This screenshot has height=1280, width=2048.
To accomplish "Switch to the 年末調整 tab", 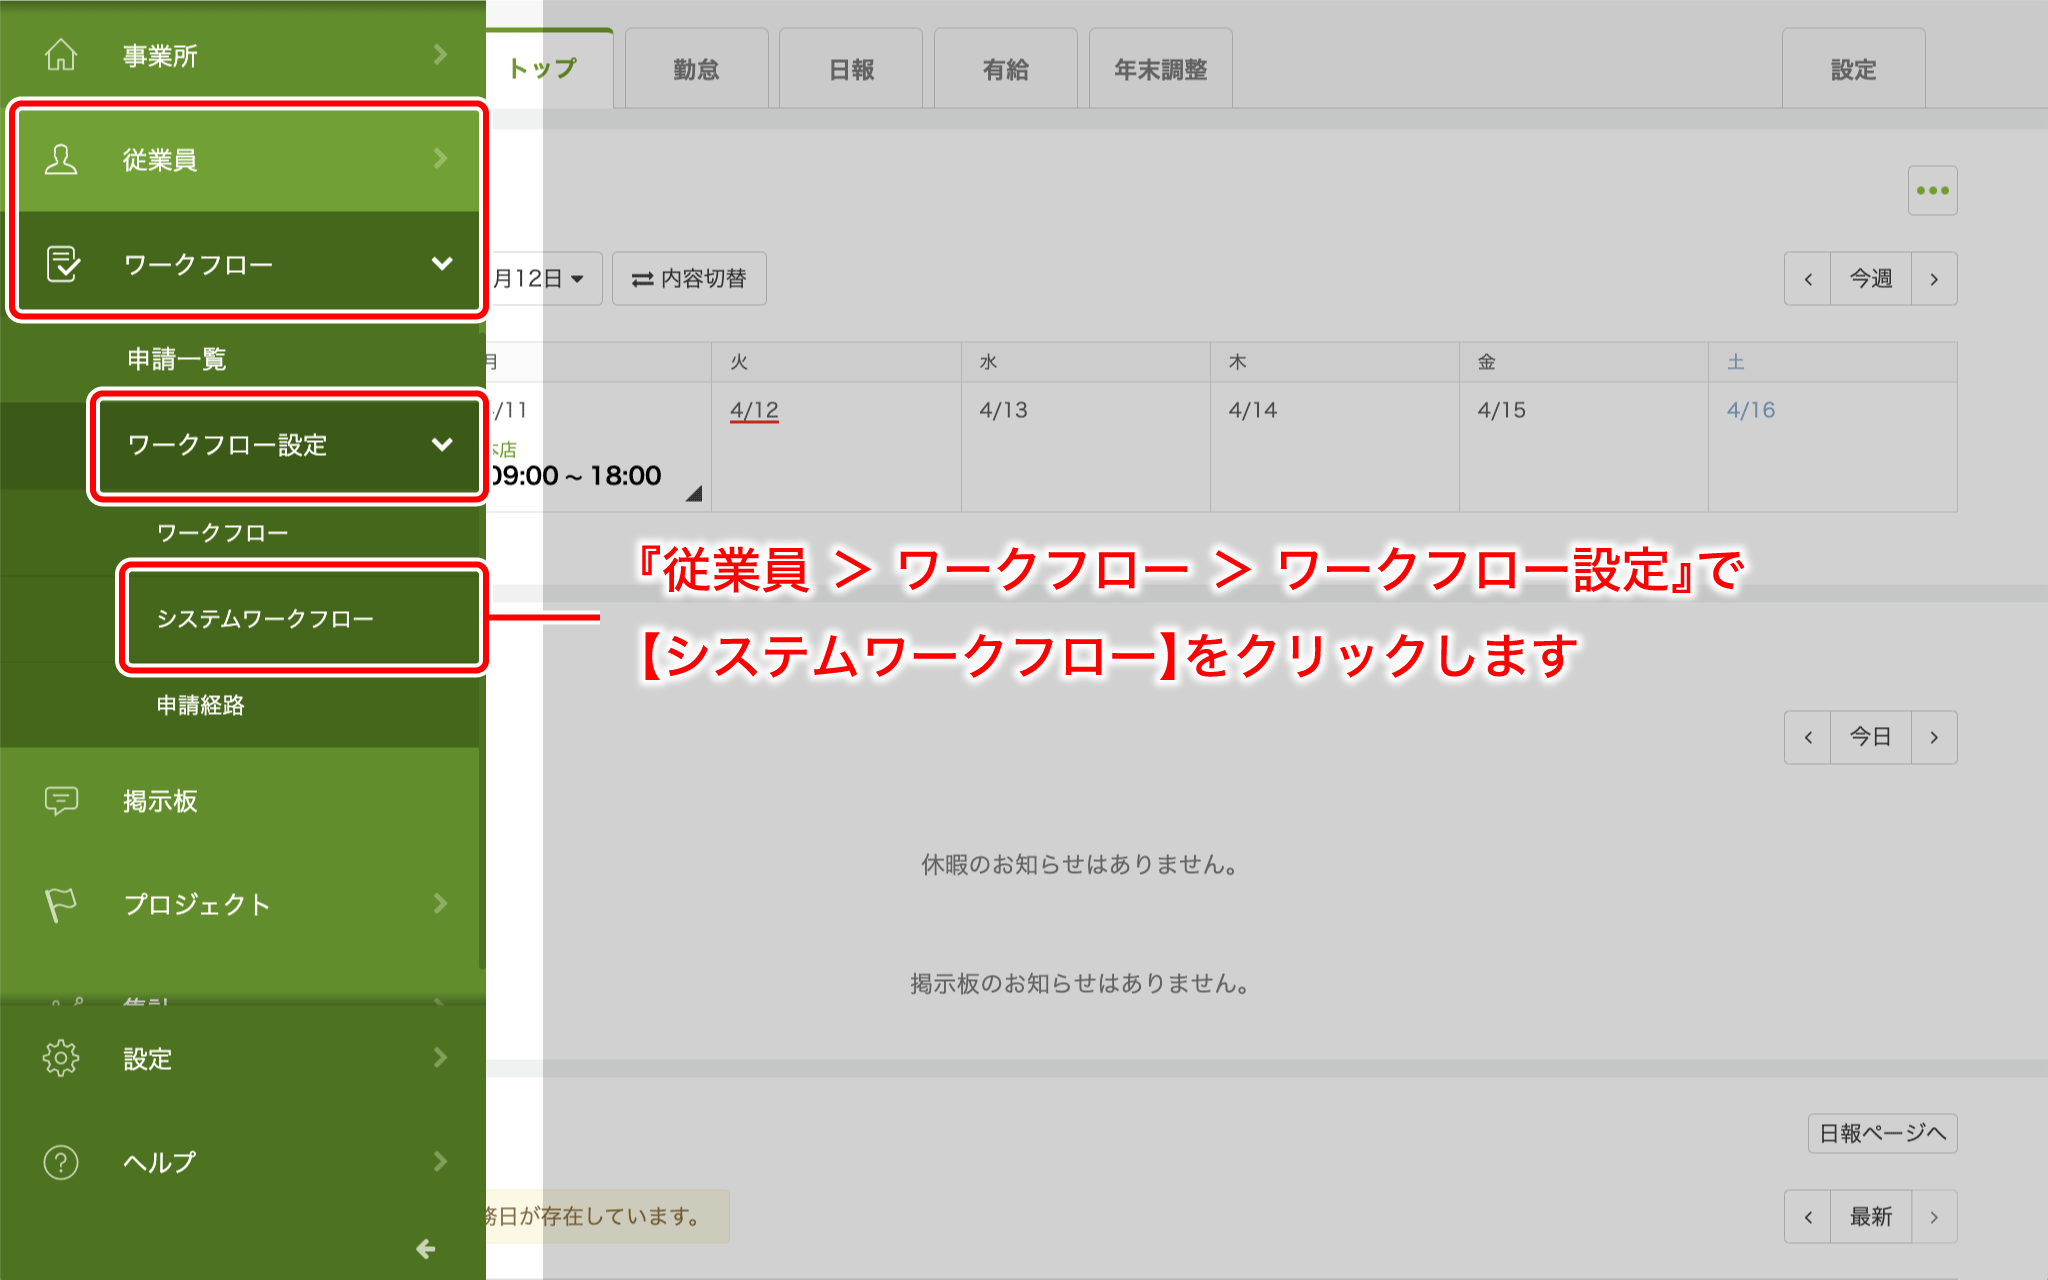I will click(x=1160, y=69).
